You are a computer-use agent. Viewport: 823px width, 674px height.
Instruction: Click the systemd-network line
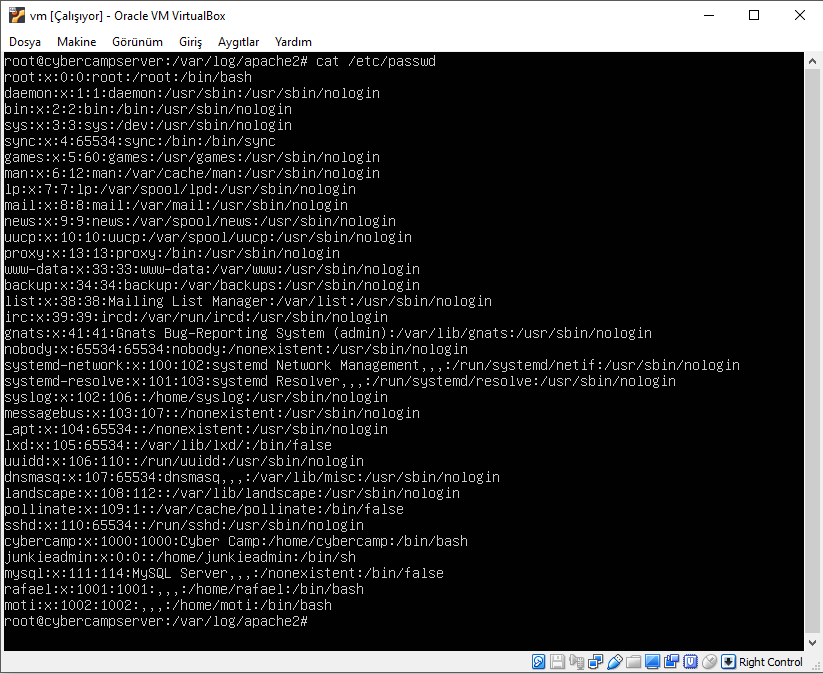coord(372,365)
